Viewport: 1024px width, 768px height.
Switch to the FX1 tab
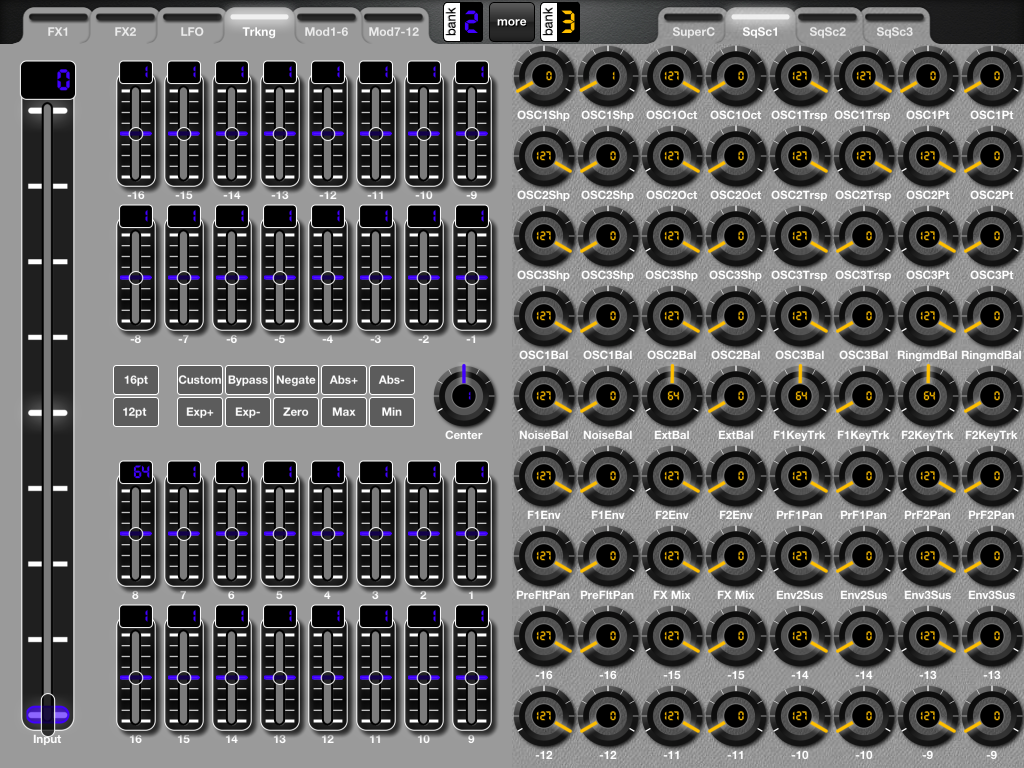coord(57,27)
